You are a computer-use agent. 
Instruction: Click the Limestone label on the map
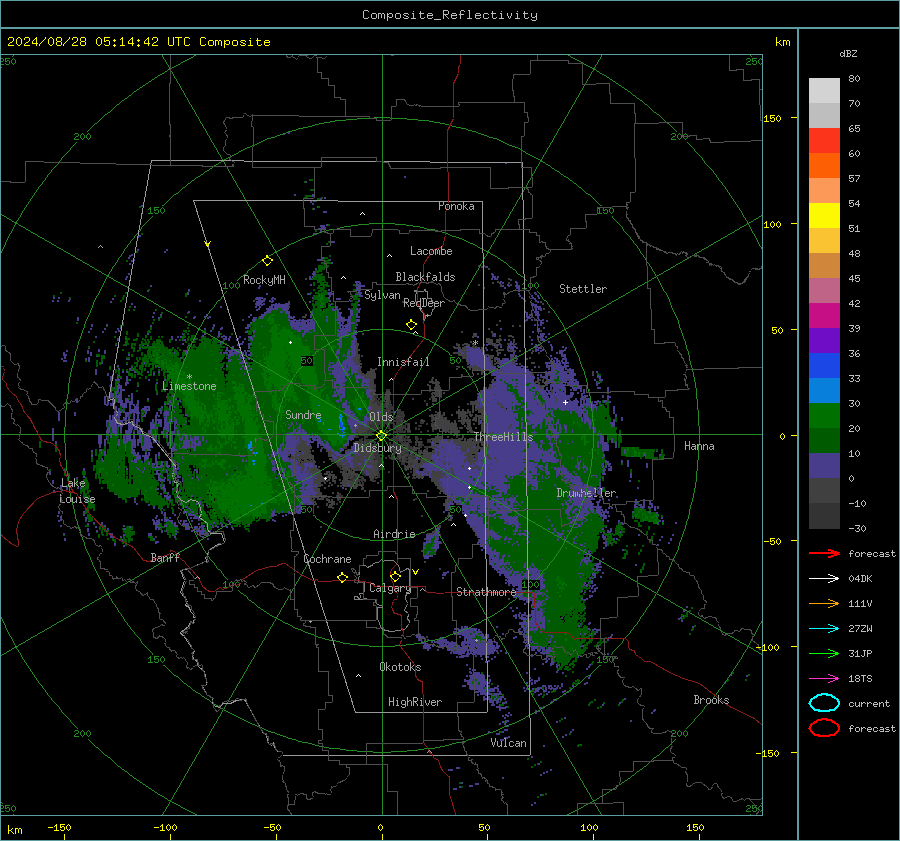tap(189, 386)
